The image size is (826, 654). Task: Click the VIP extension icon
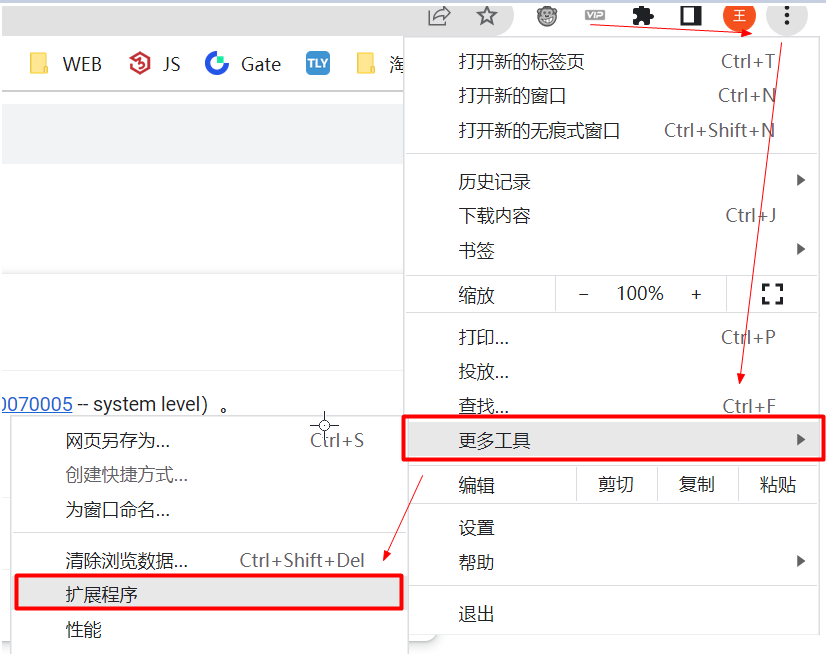point(595,15)
